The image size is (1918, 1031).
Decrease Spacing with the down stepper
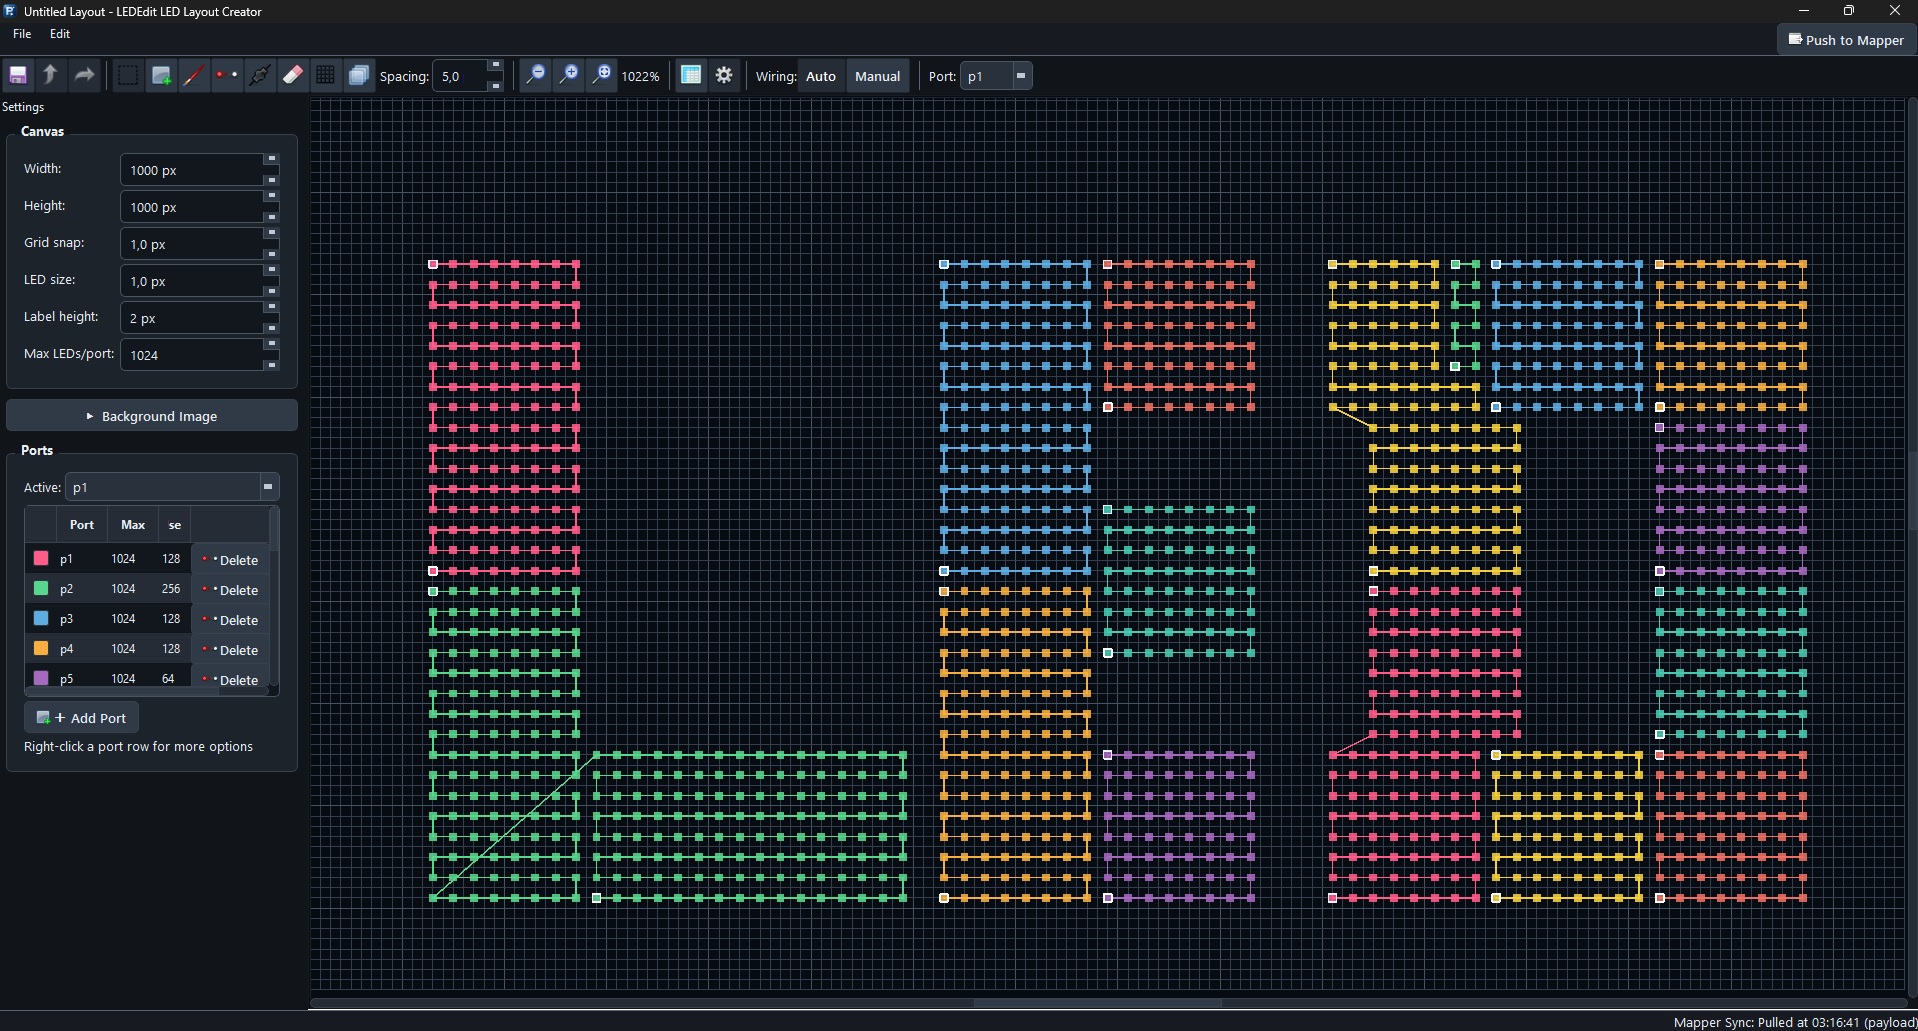pos(495,86)
